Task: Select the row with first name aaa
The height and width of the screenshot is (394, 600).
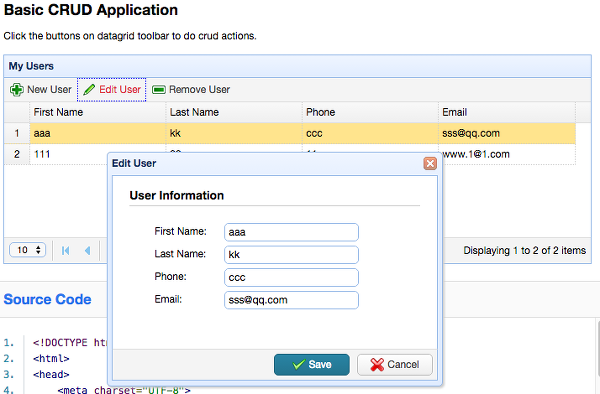Action: (290, 133)
